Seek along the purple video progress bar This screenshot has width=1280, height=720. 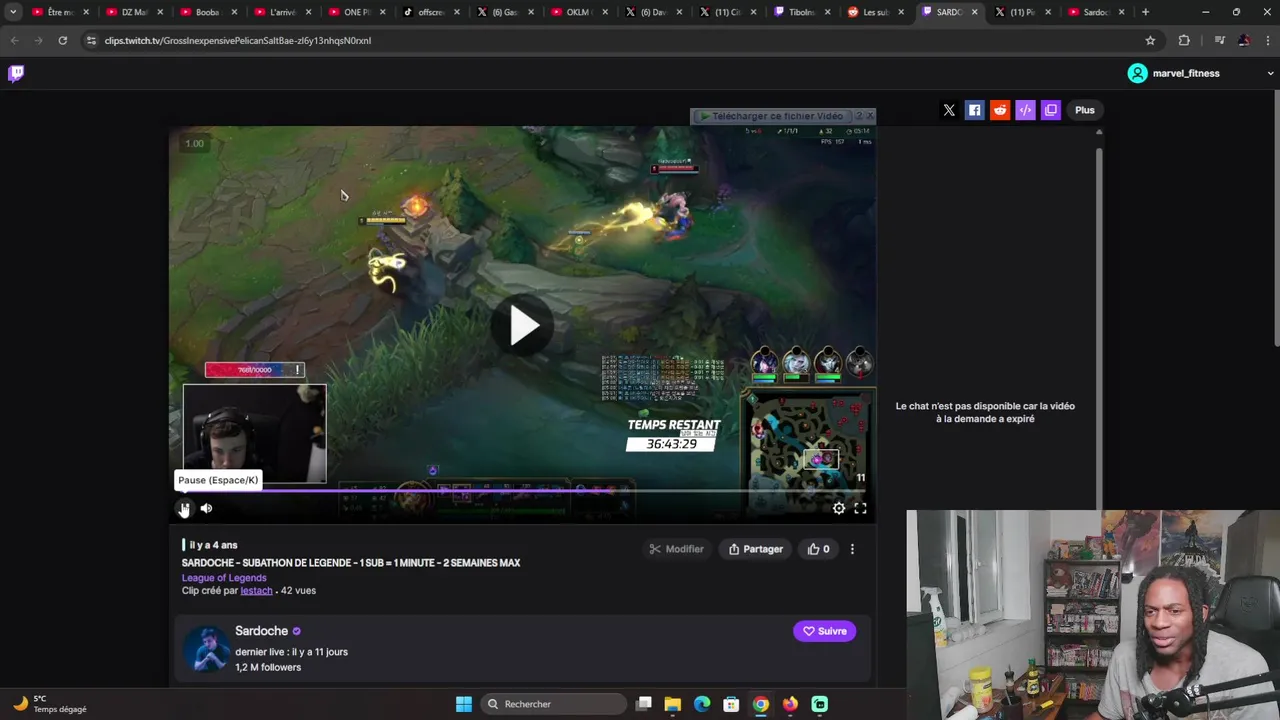point(522,490)
